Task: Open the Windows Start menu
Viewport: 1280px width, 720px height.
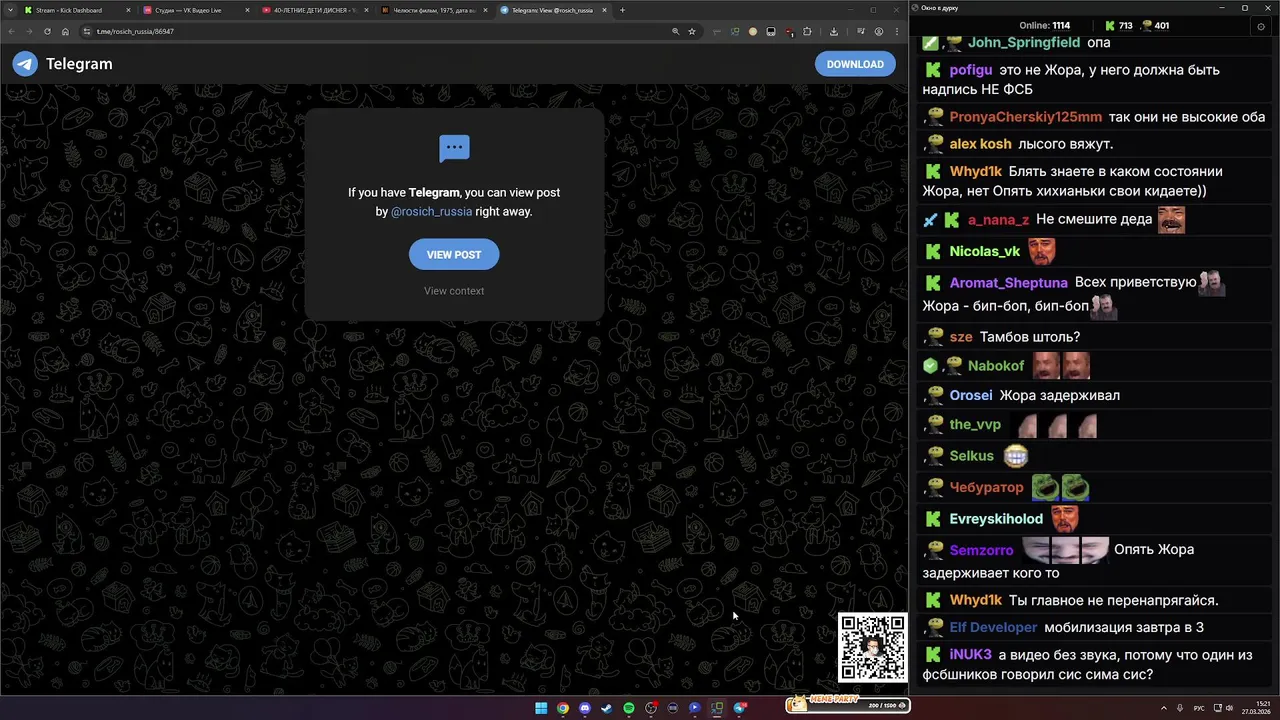Action: pos(541,708)
